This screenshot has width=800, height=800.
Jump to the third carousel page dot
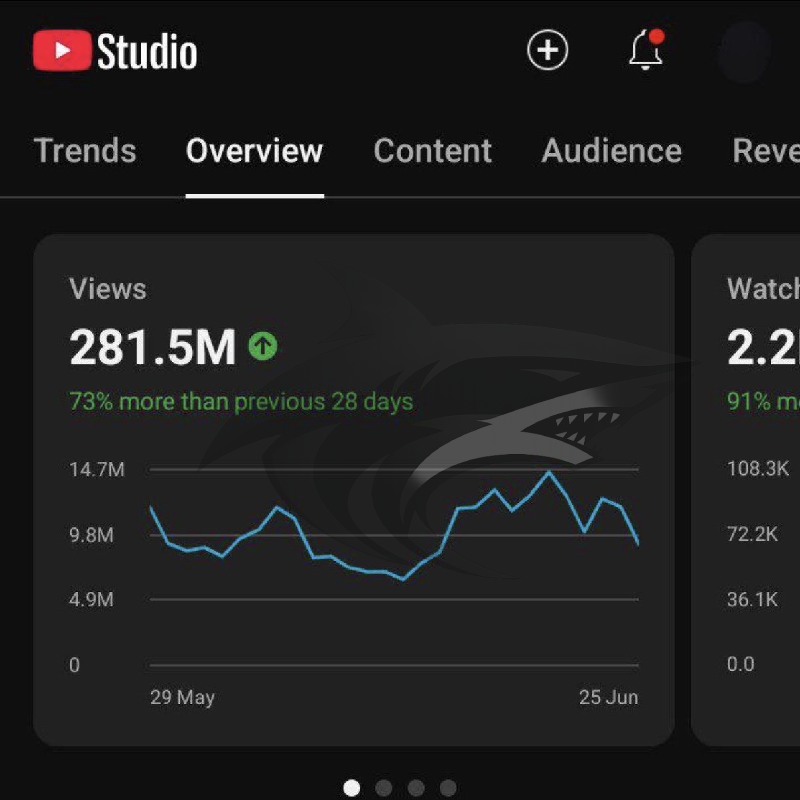pyautogui.click(x=416, y=787)
